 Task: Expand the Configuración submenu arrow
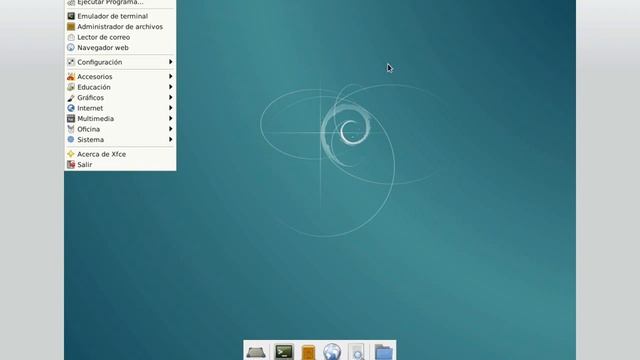click(170, 62)
